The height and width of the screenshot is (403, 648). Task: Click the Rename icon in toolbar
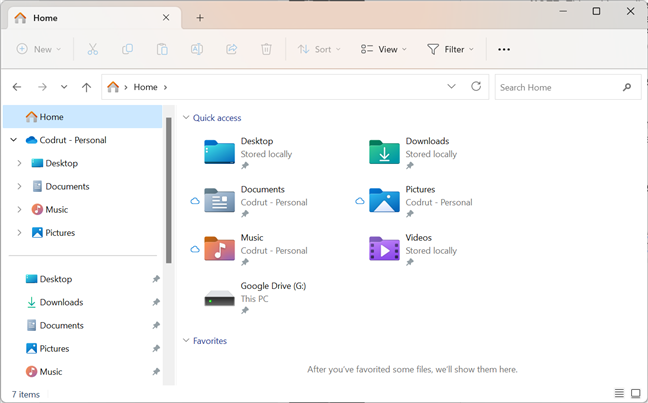pos(197,49)
